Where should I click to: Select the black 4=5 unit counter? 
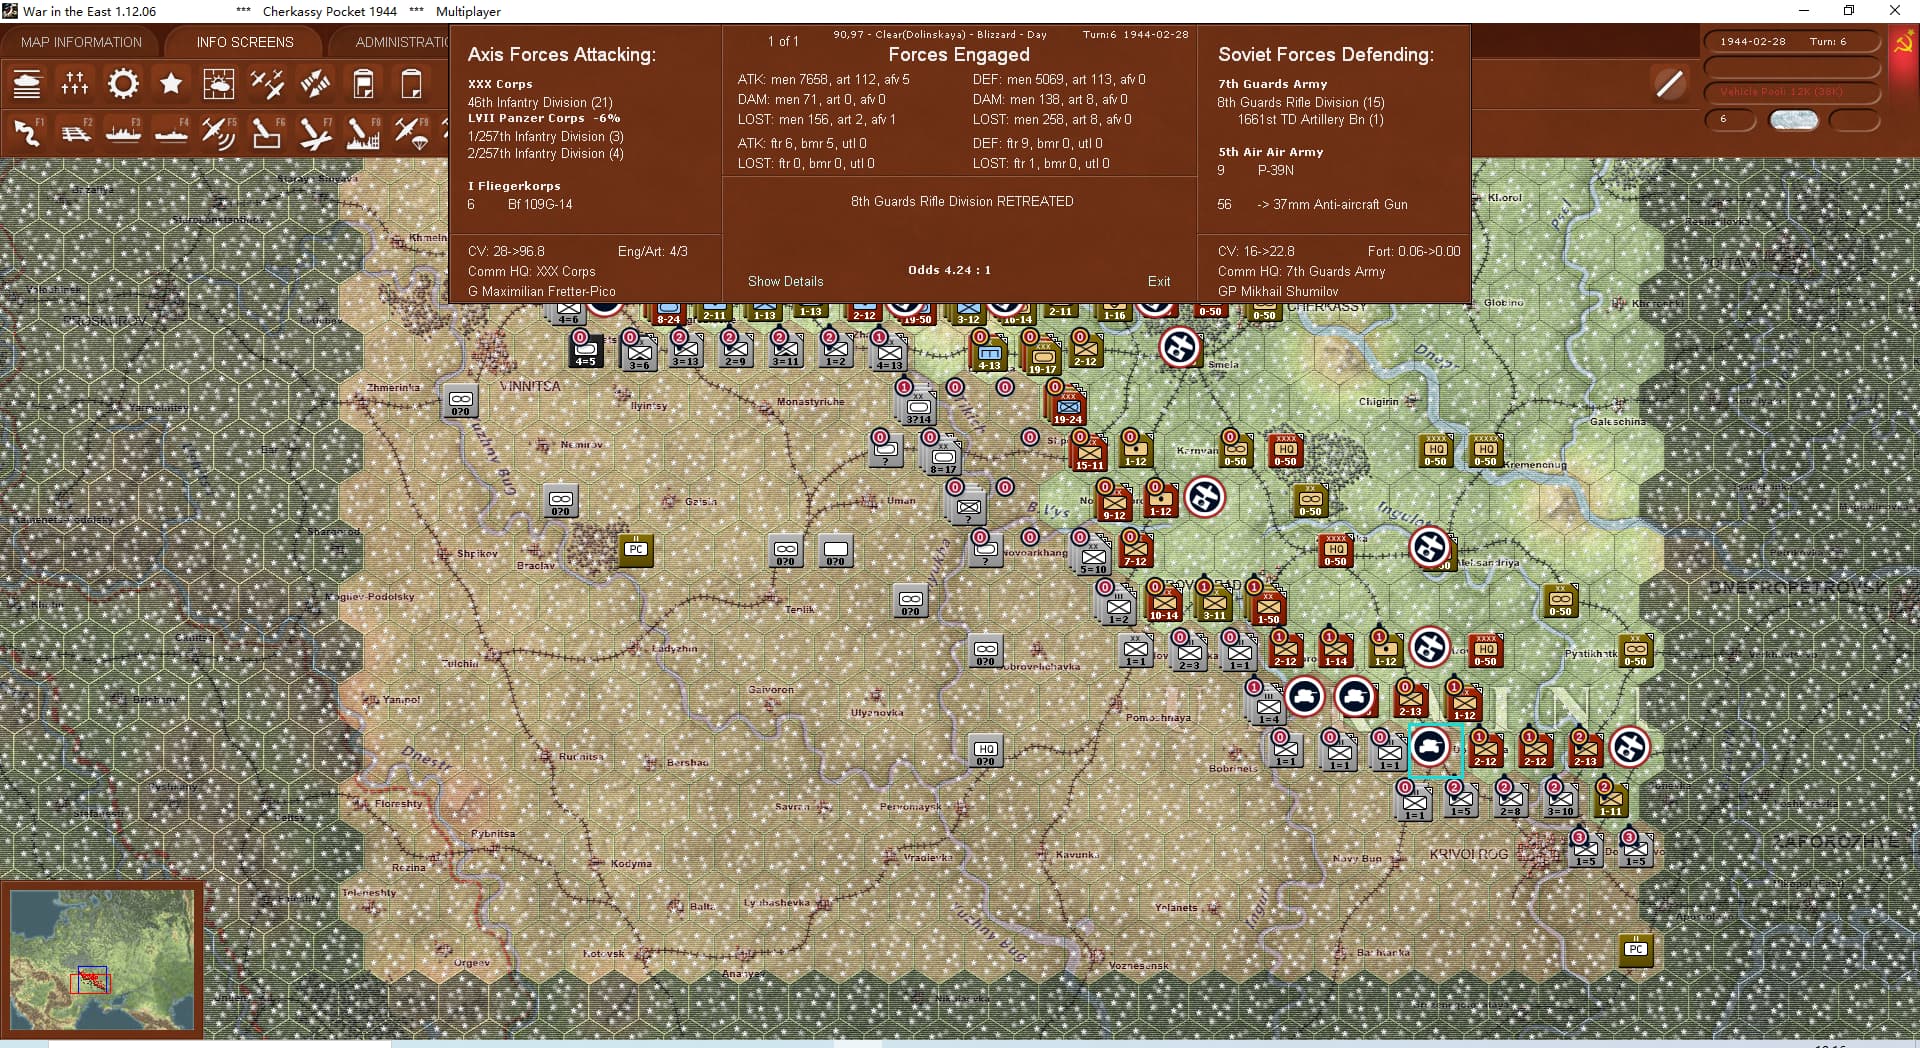[x=585, y=350]
